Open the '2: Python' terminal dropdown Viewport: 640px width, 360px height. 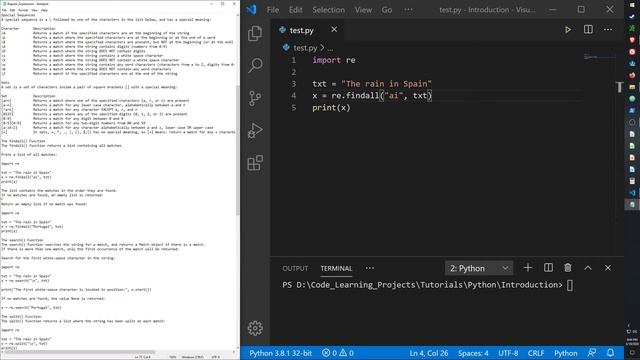[479, 268]
